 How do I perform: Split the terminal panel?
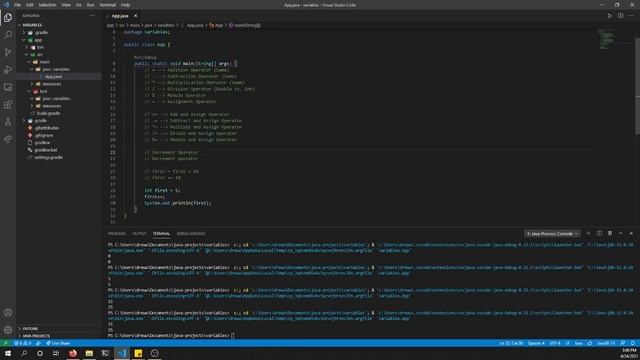coord(599,233)
